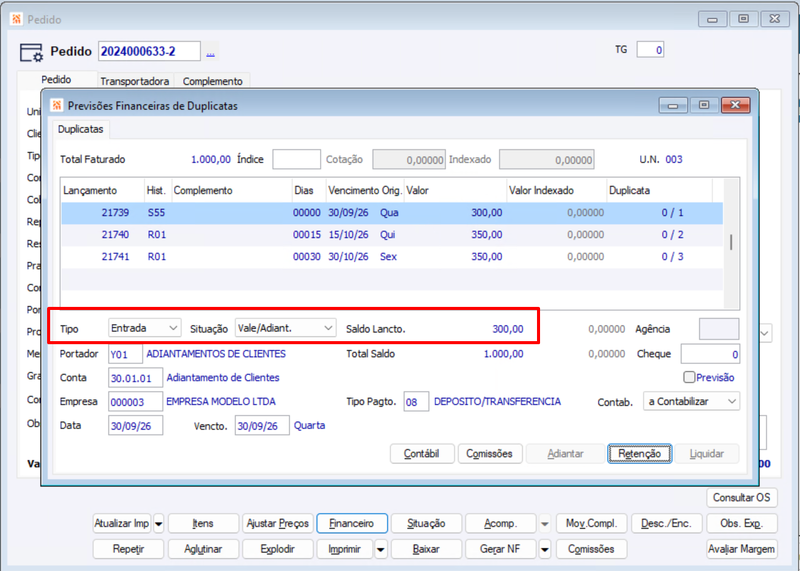This screenshot has height=571, width=800.
Task: Click the TG input field
Action: pyautogui.click(x=650, y=50)
